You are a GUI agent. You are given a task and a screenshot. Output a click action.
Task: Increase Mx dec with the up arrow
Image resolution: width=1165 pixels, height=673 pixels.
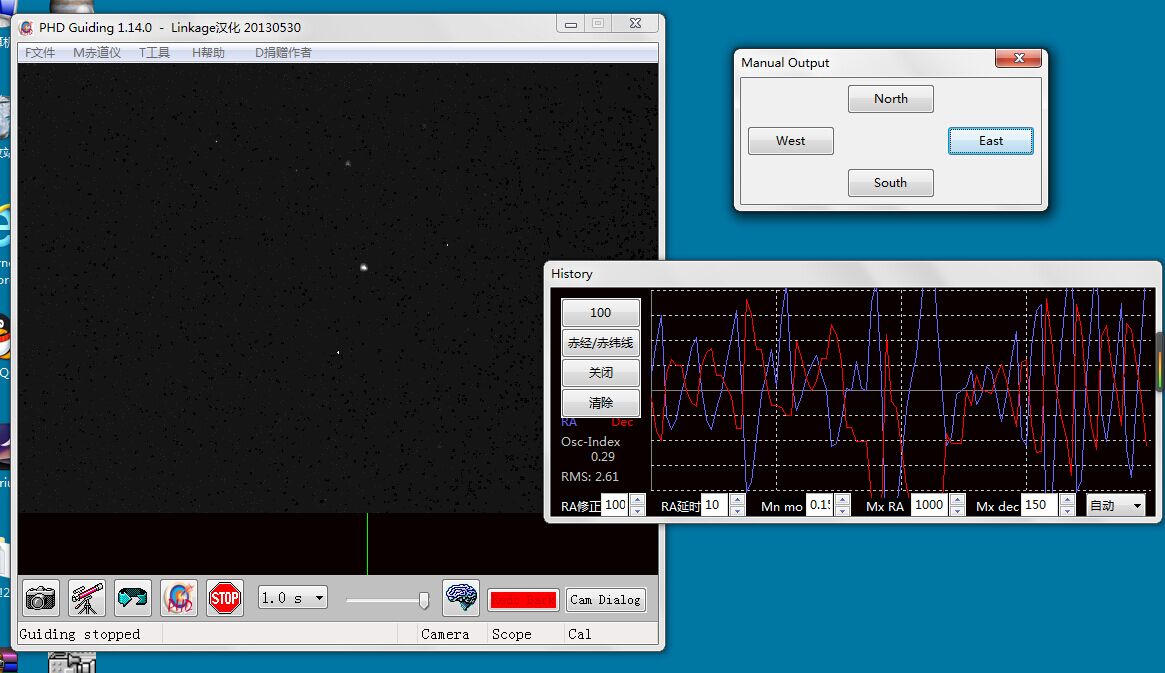pyautogui.click(x=1067, y=500)
